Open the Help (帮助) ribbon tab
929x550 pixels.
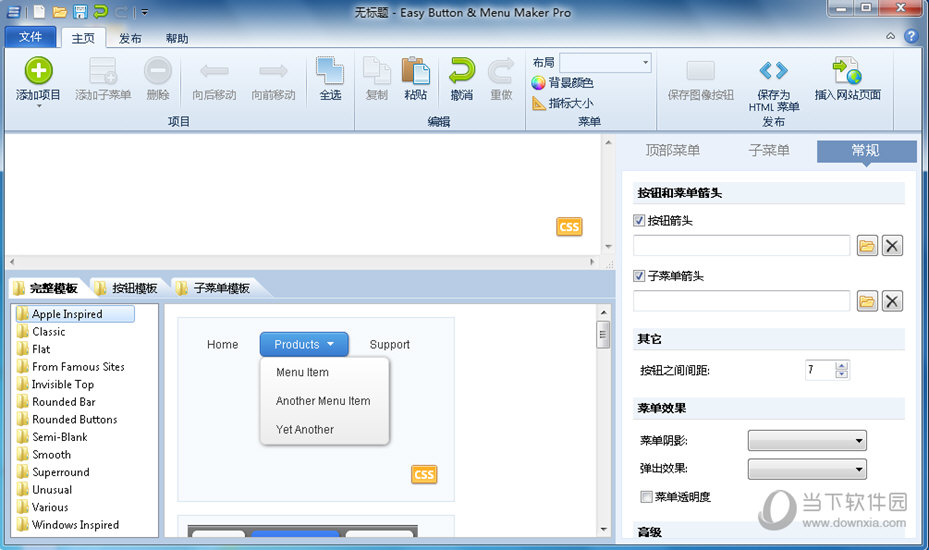pos(177,38)
